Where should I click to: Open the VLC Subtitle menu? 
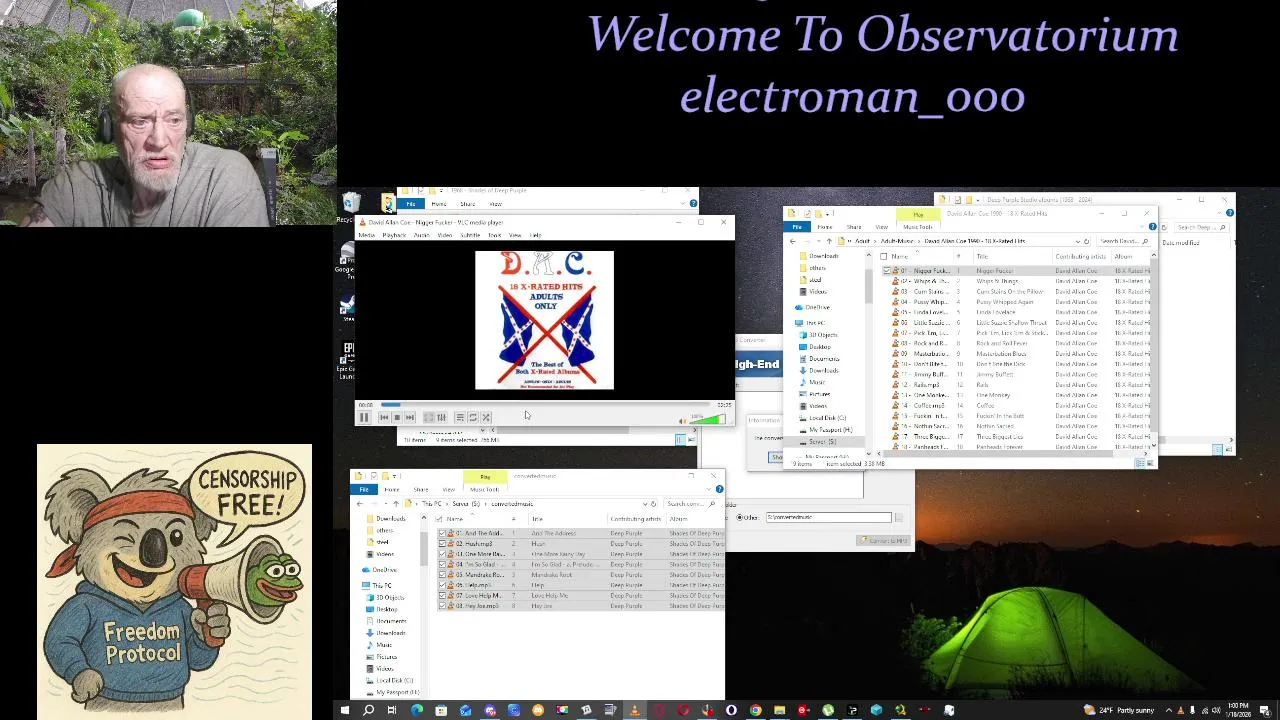(x=470, y=235)
